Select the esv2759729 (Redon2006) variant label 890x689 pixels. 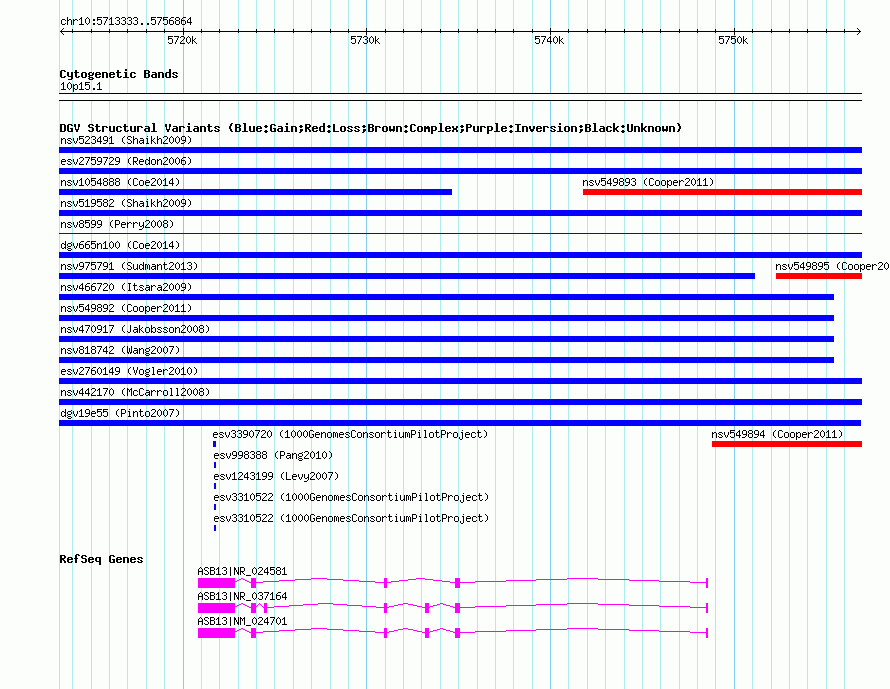coord(126,161)
